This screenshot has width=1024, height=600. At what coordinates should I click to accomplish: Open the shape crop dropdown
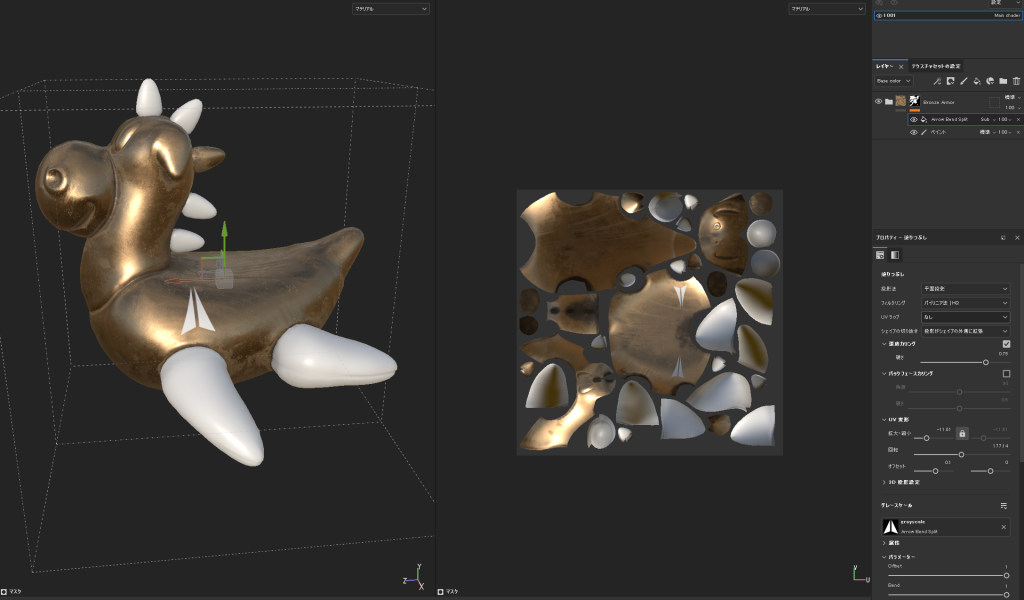pos(965,332)
